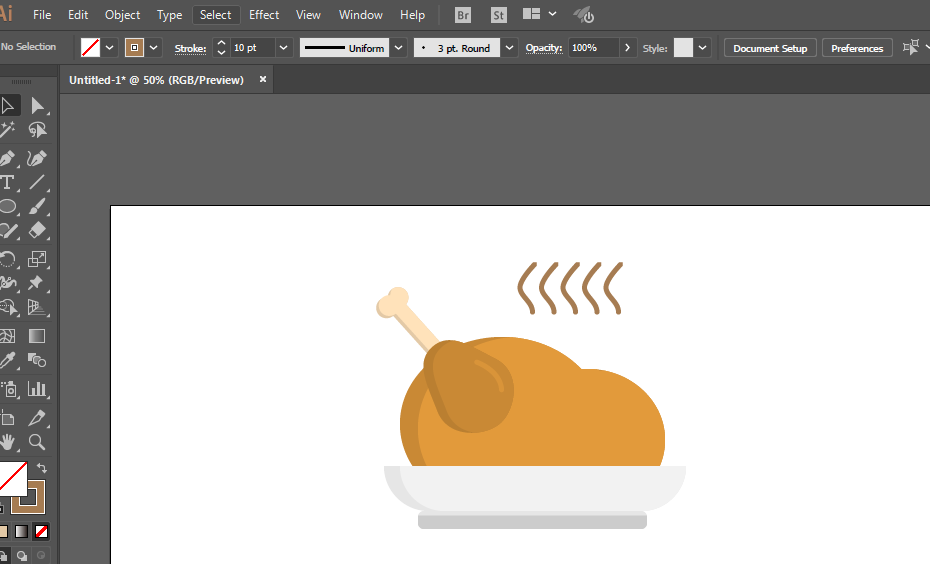930x564 pixels.
Task: Expand the stroke weight dropdown
Action: [283, 48]
